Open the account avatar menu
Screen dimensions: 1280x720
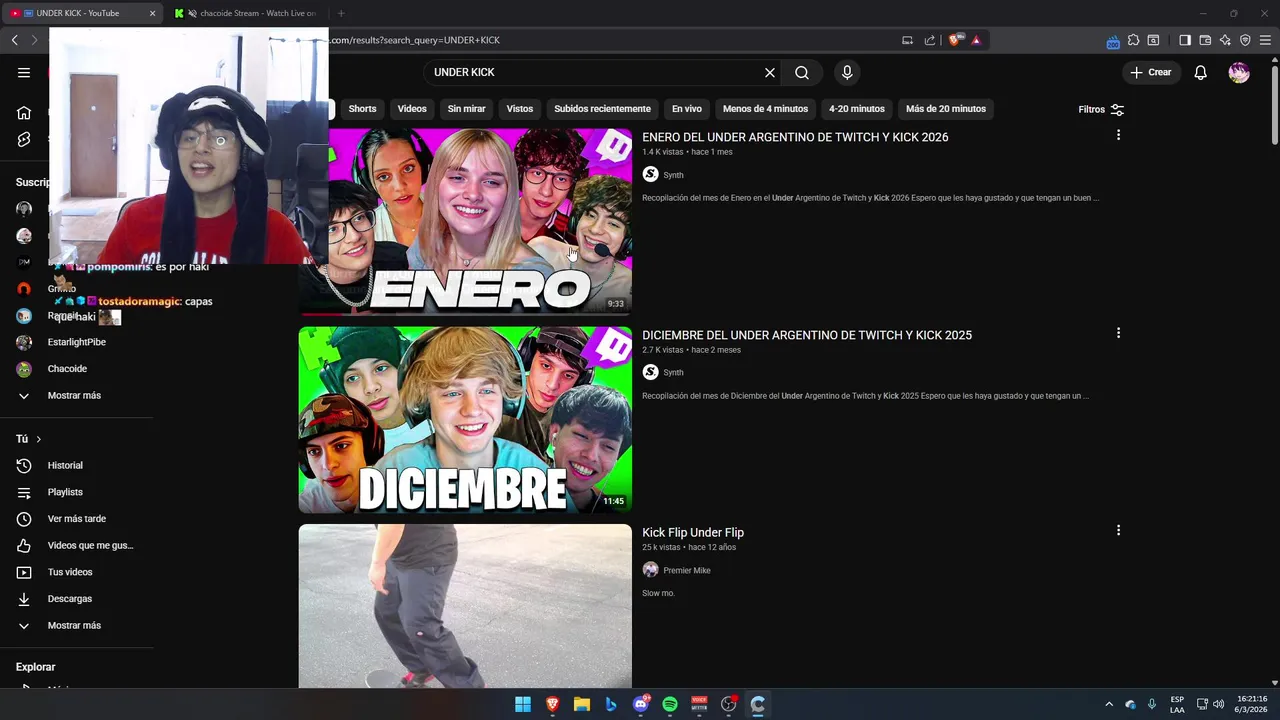pyautogui.click(x=1239, y=72)
